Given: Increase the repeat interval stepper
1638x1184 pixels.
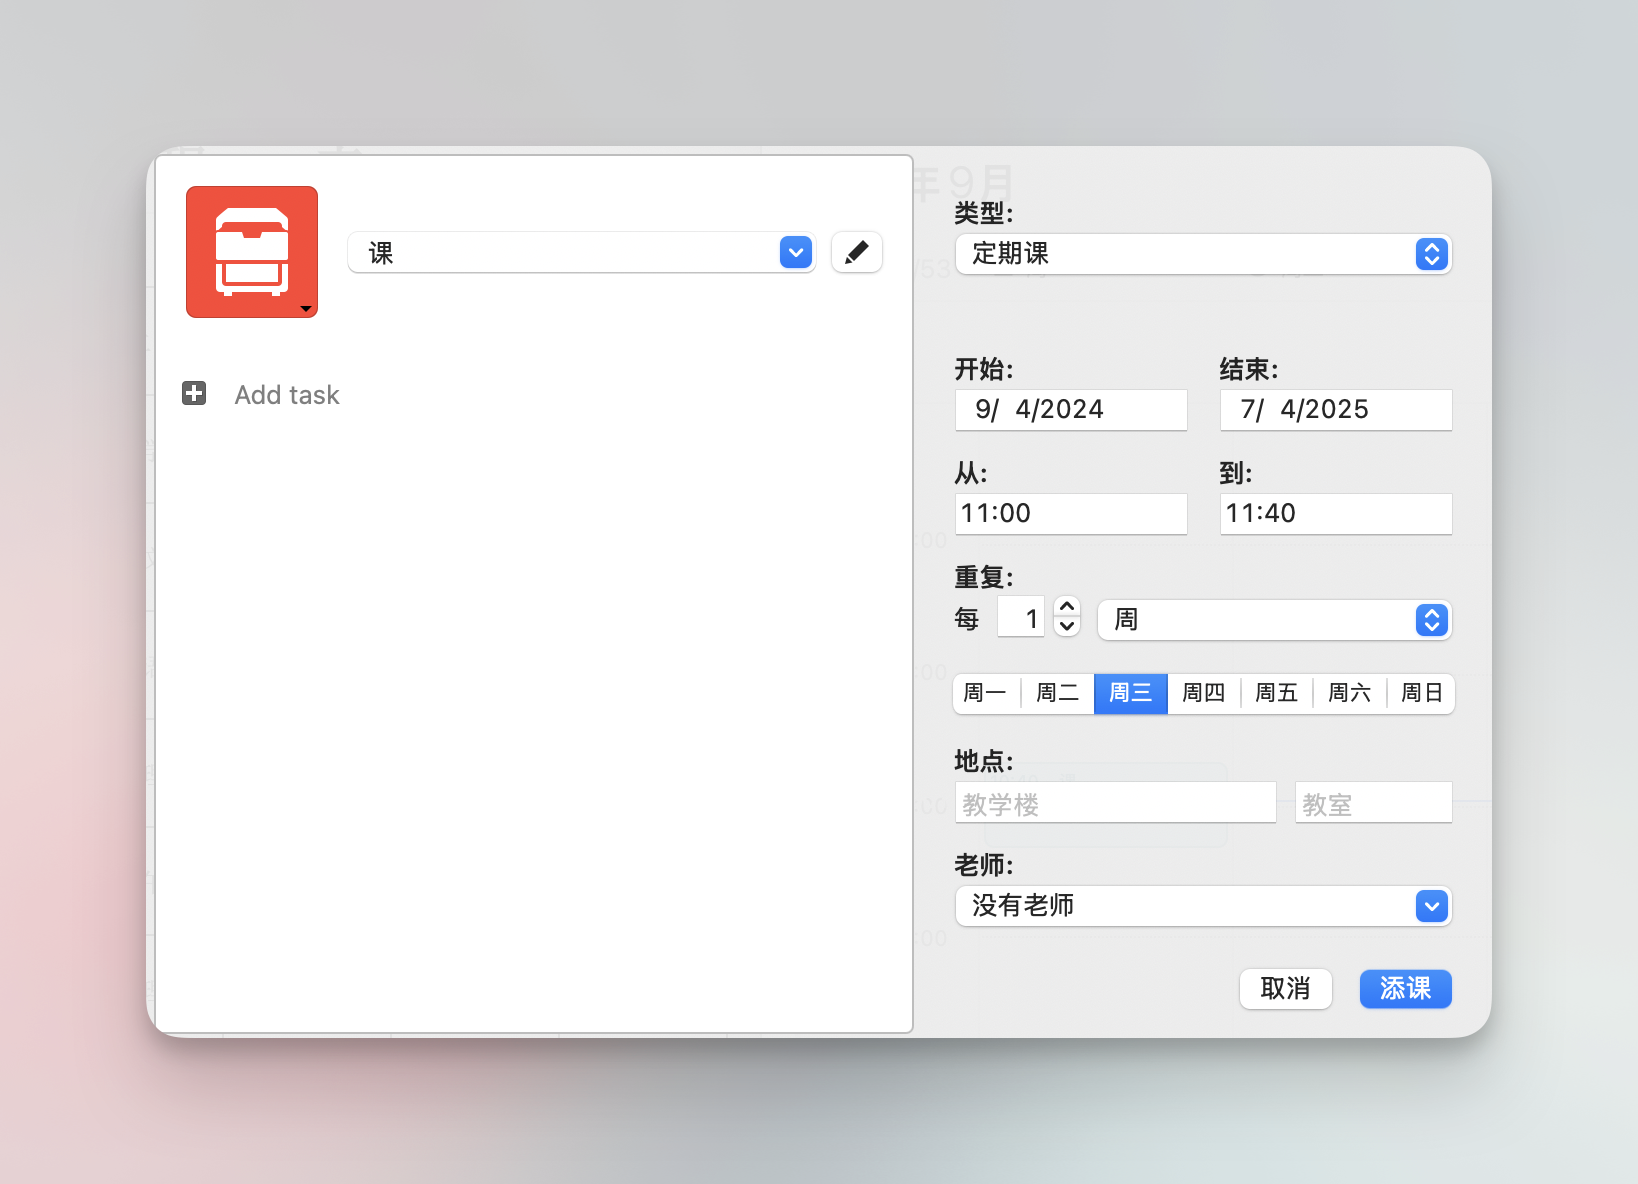Looking at the screenshot, I should (1067, 607).
